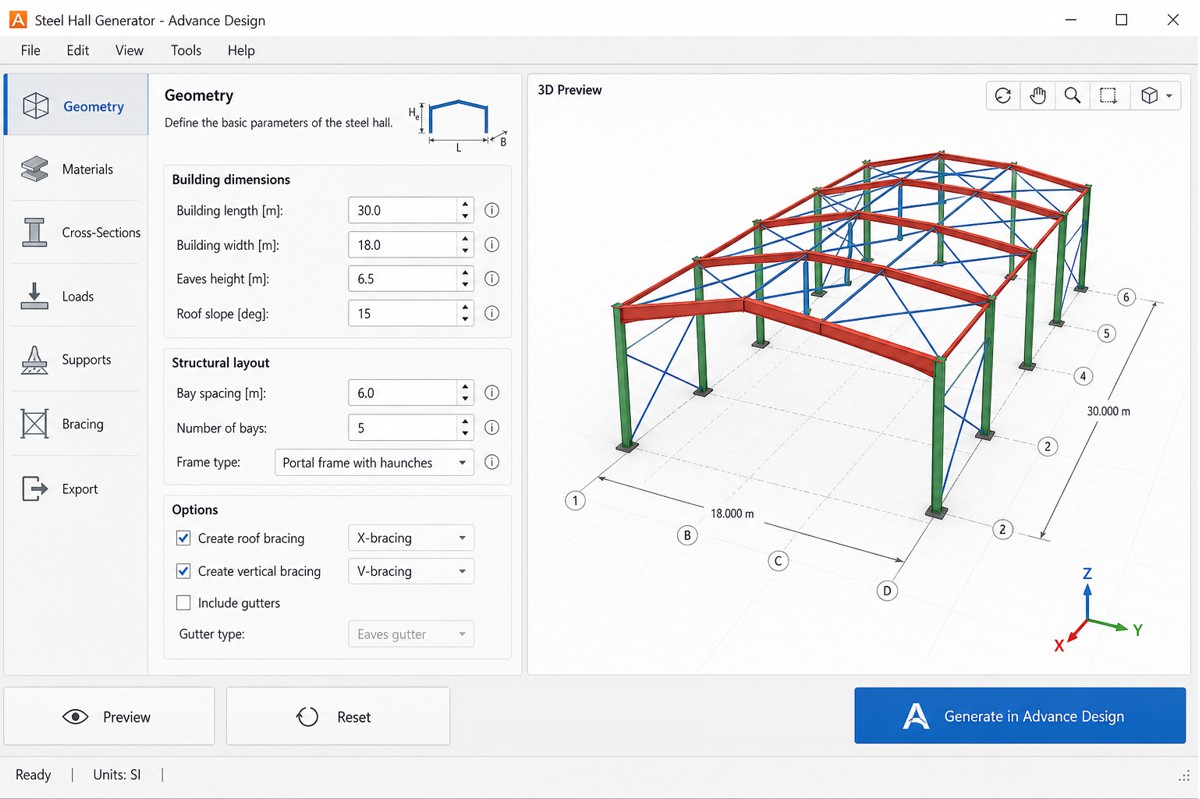
Task: Open the Help menu
Action: click(241, 50)
